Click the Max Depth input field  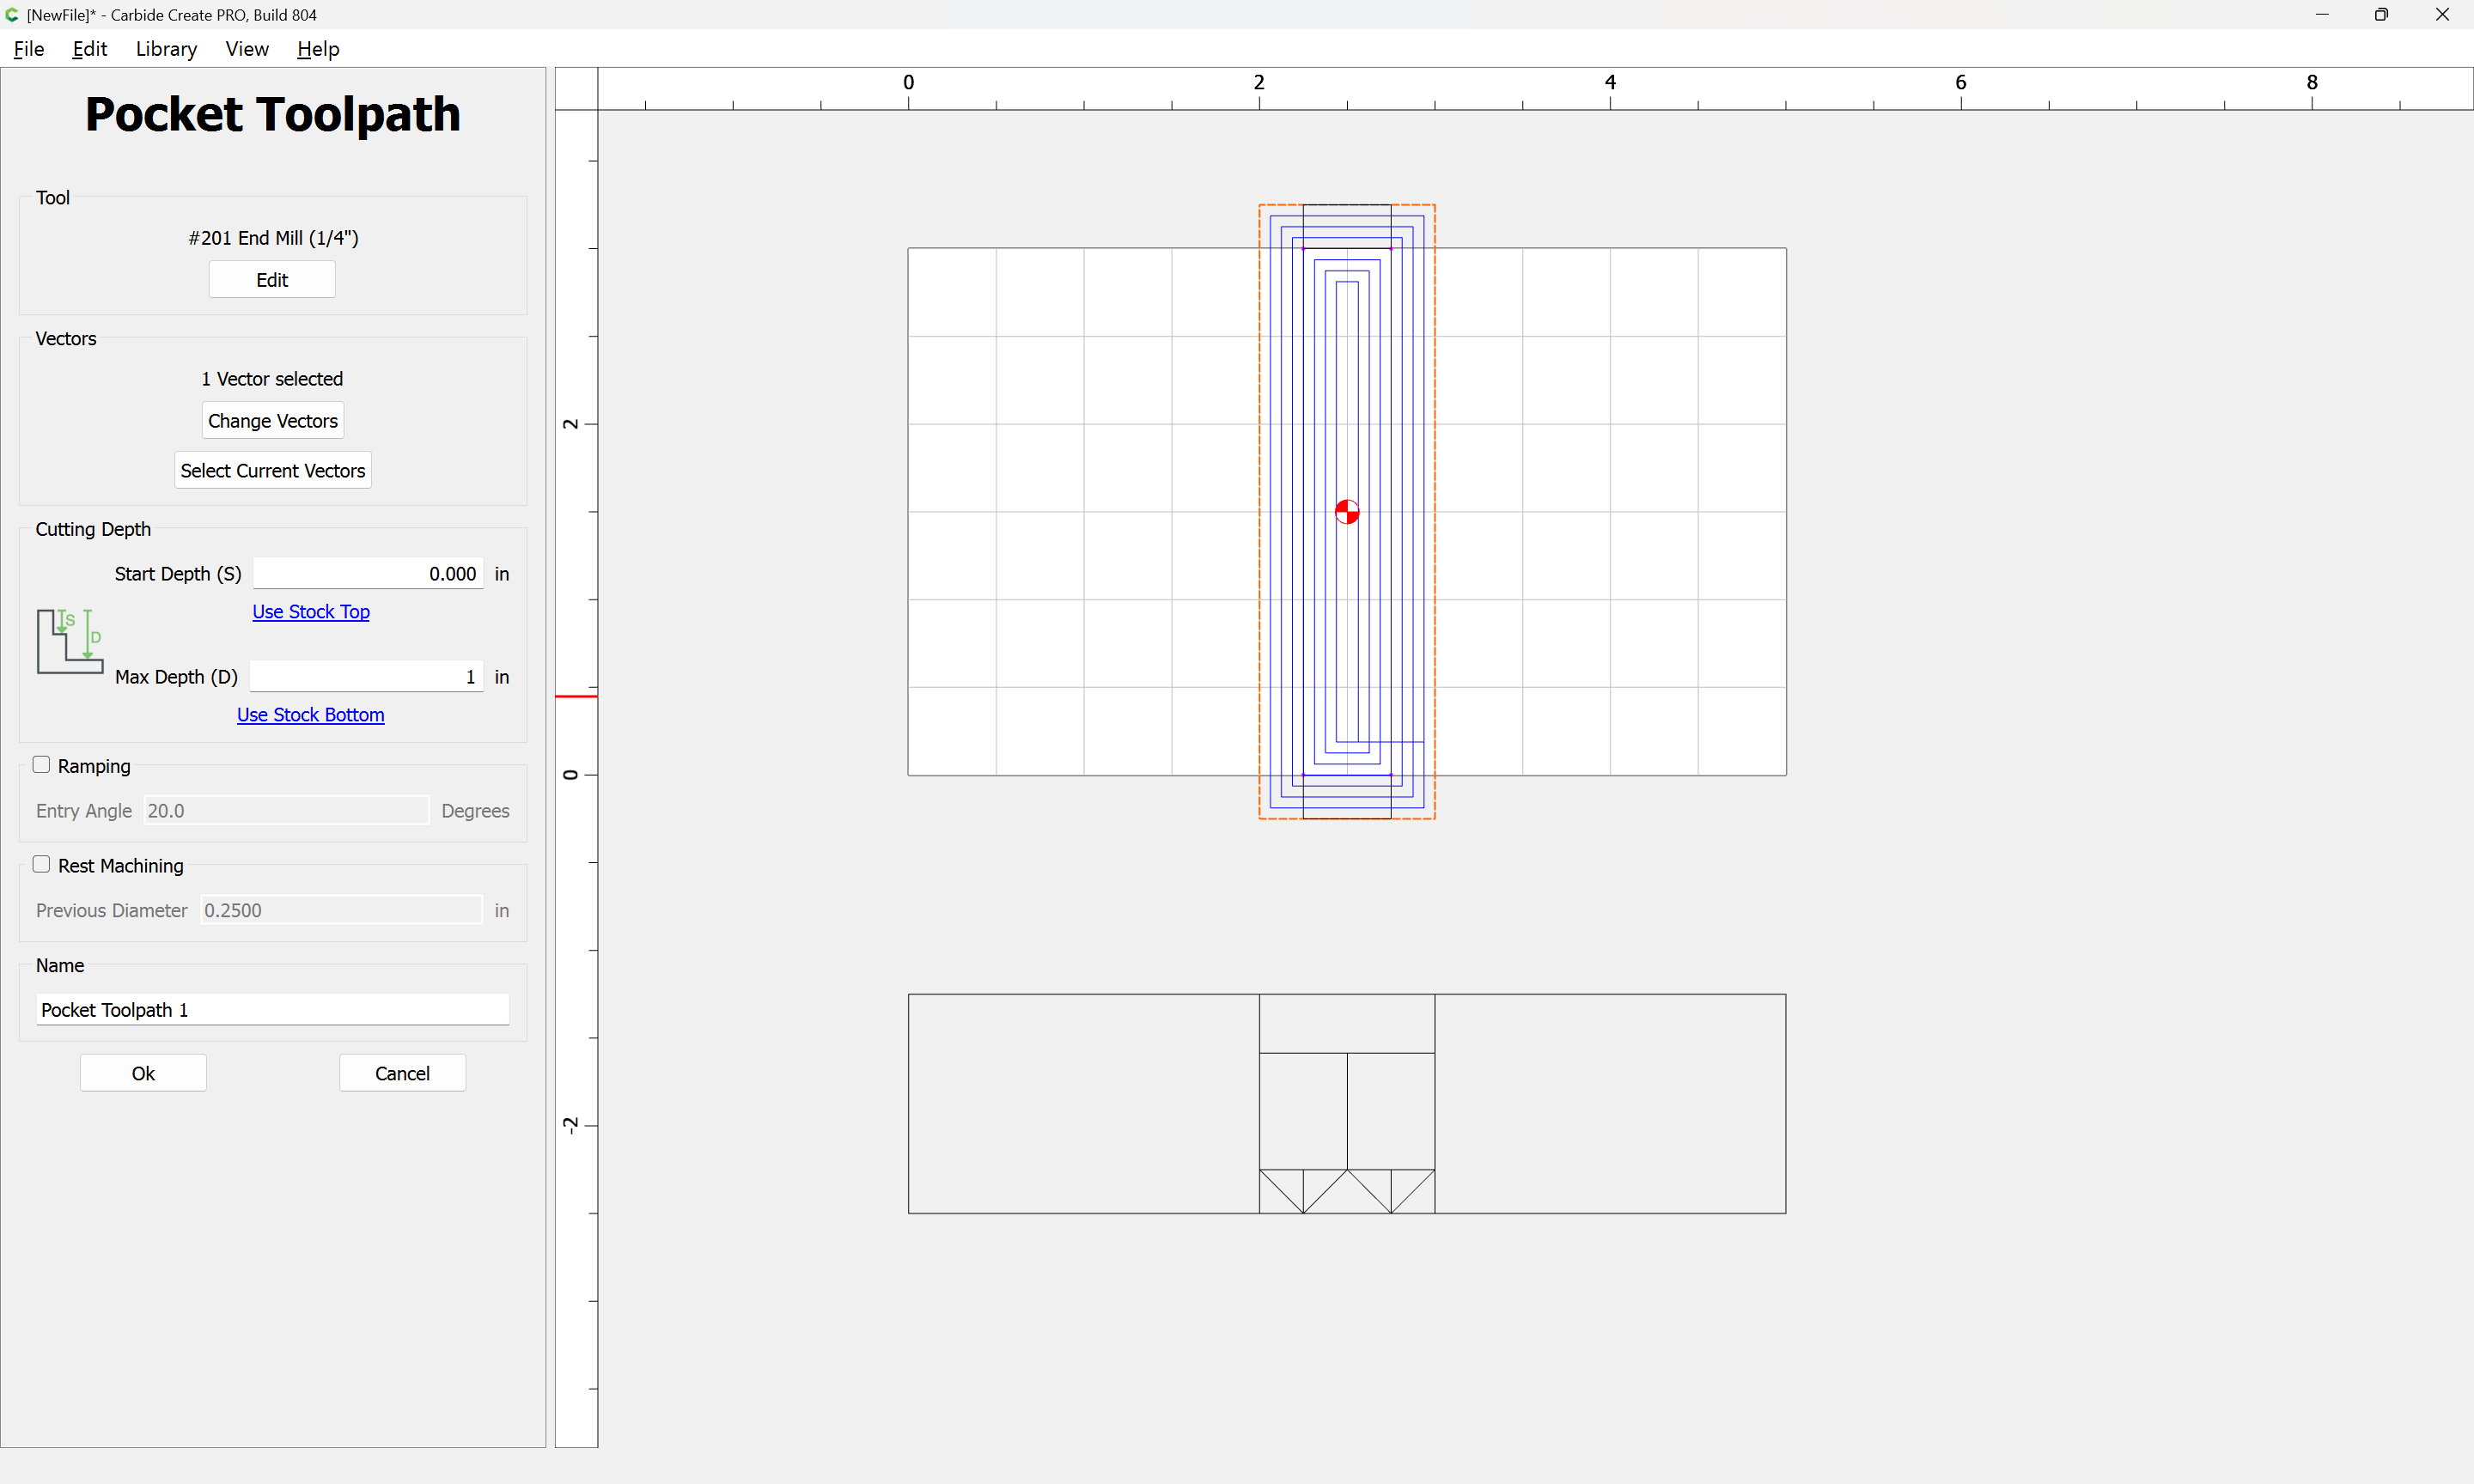[x=366, y=677]
